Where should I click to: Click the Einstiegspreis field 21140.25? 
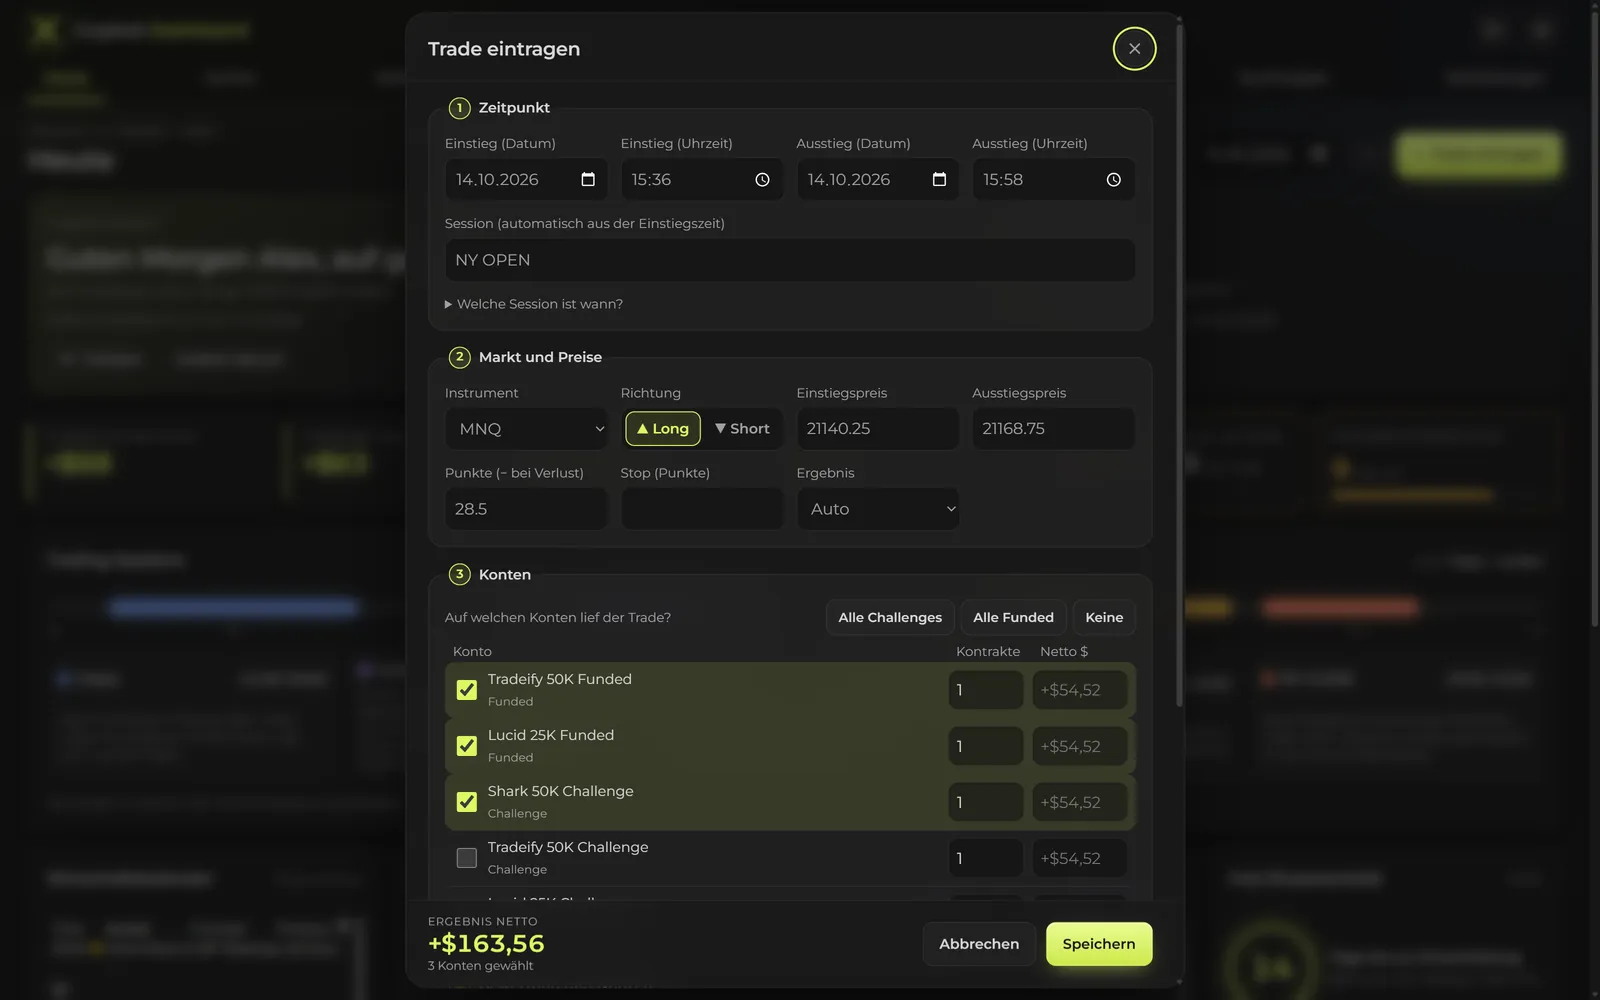pyautogui.click(x=878, y=429)
